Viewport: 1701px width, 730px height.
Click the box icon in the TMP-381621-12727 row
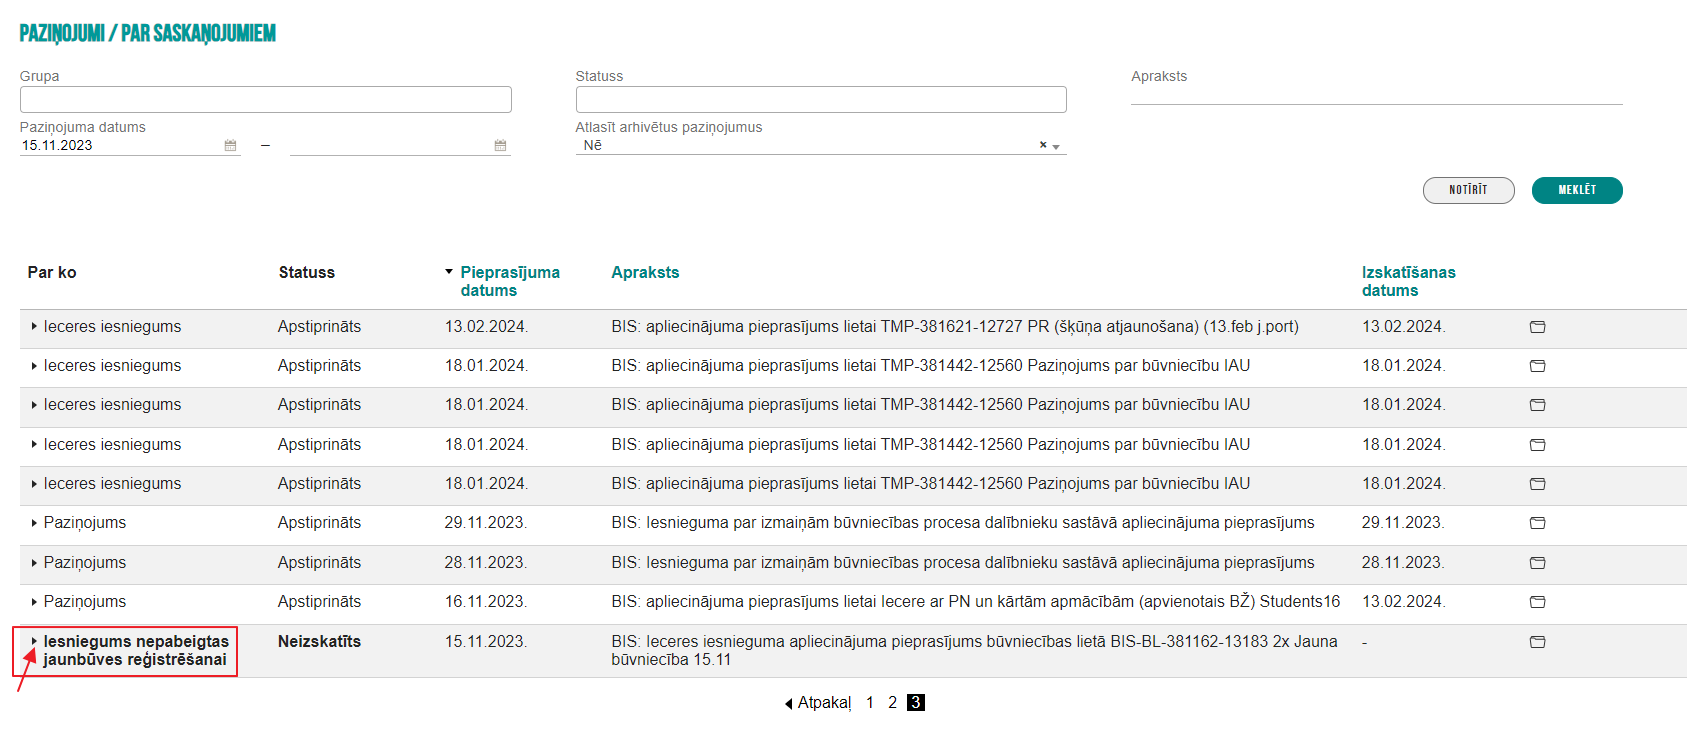[x=1538, y=327]
